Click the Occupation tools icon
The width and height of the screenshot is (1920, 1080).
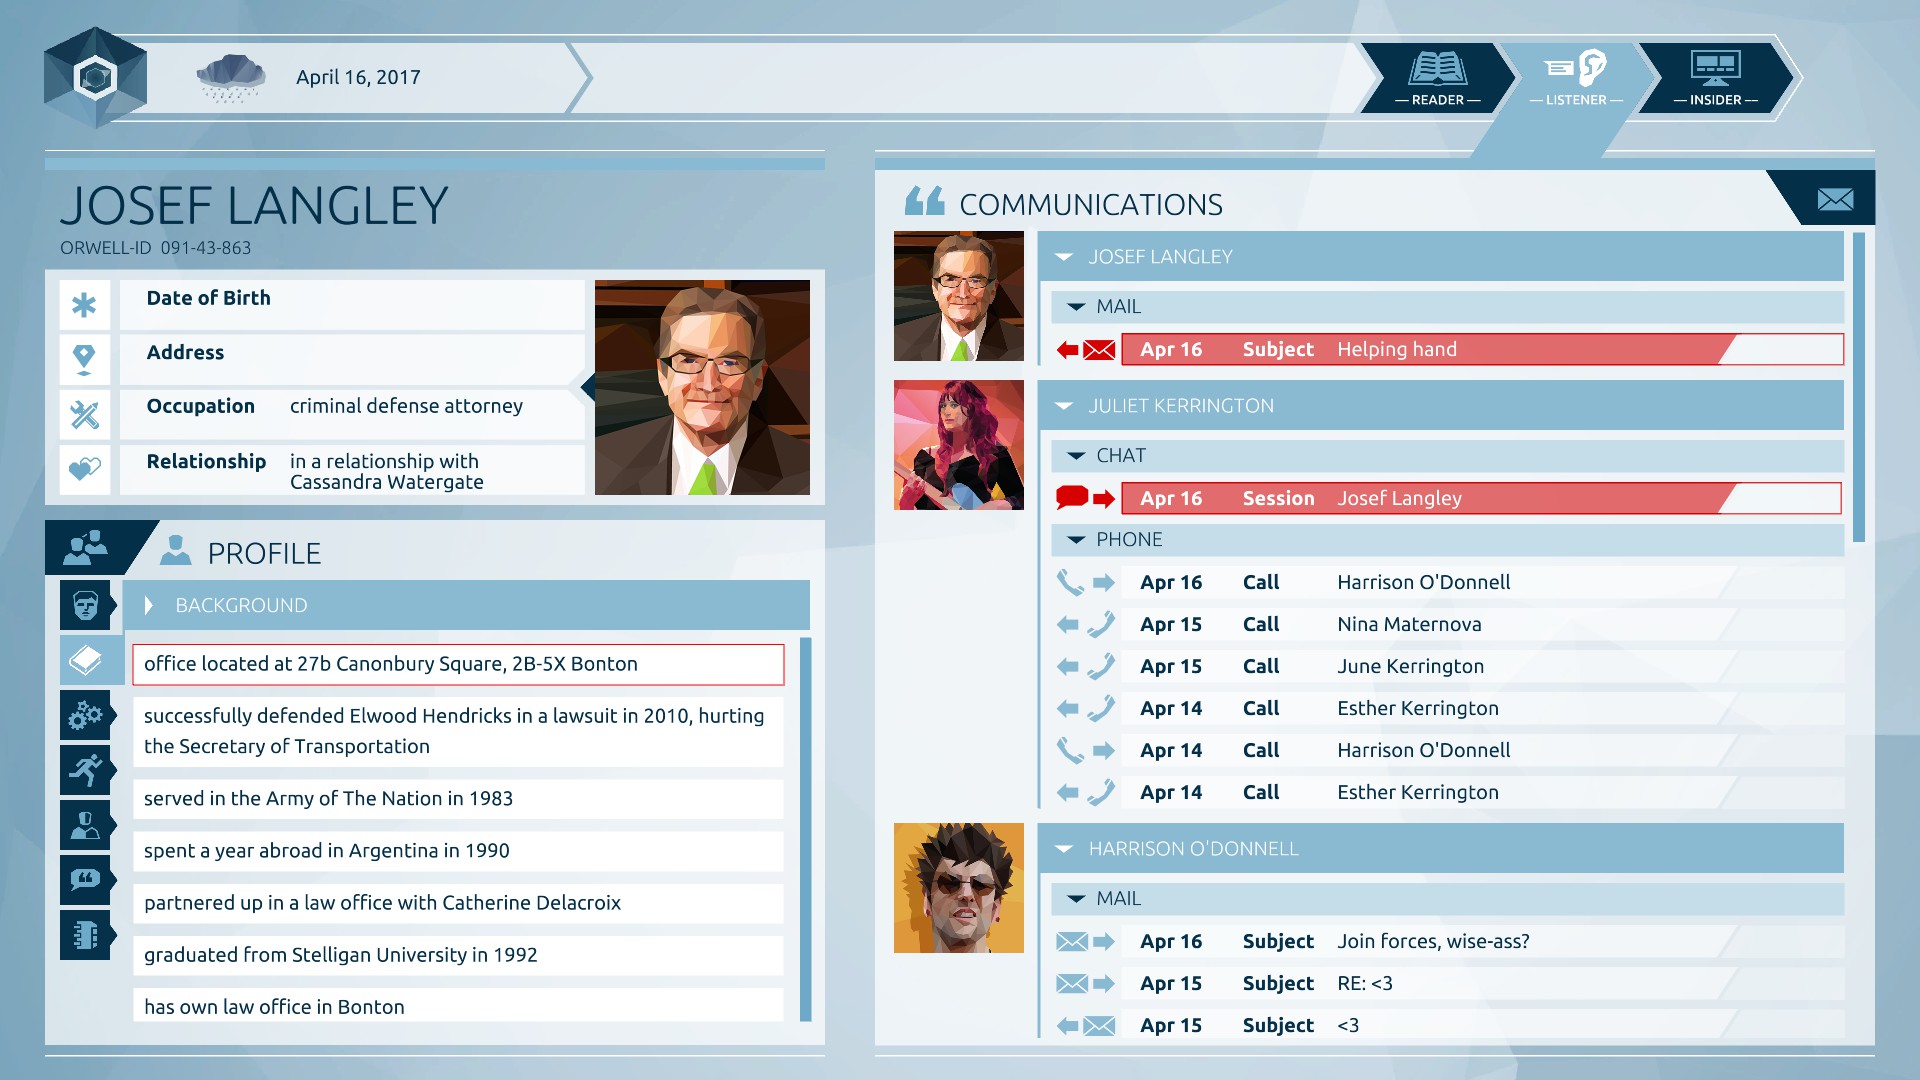tap(85, 414)
